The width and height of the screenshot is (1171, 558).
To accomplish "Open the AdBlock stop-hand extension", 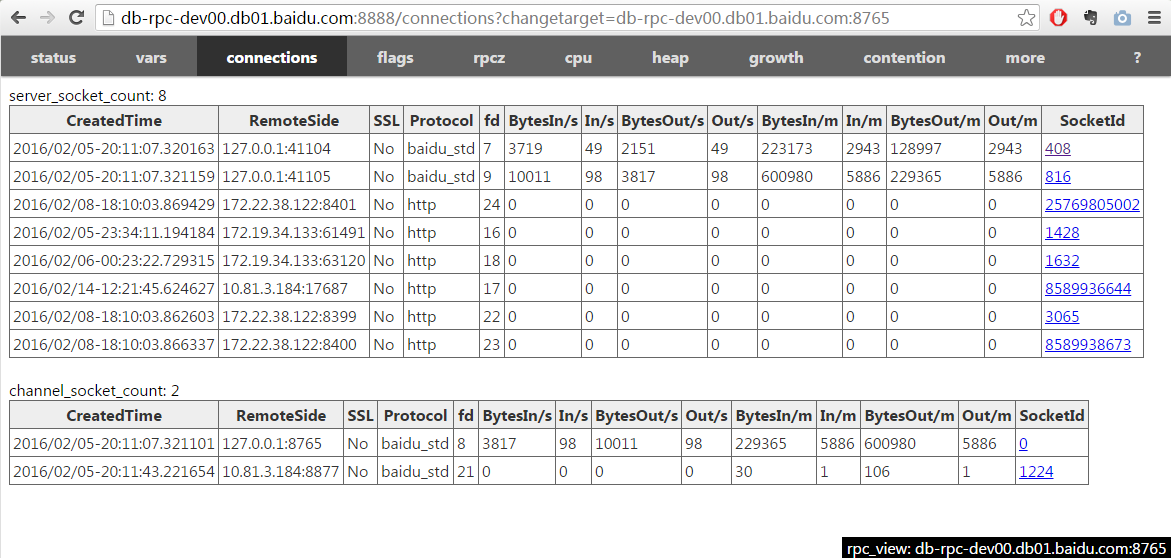I will pos(1060,18).
